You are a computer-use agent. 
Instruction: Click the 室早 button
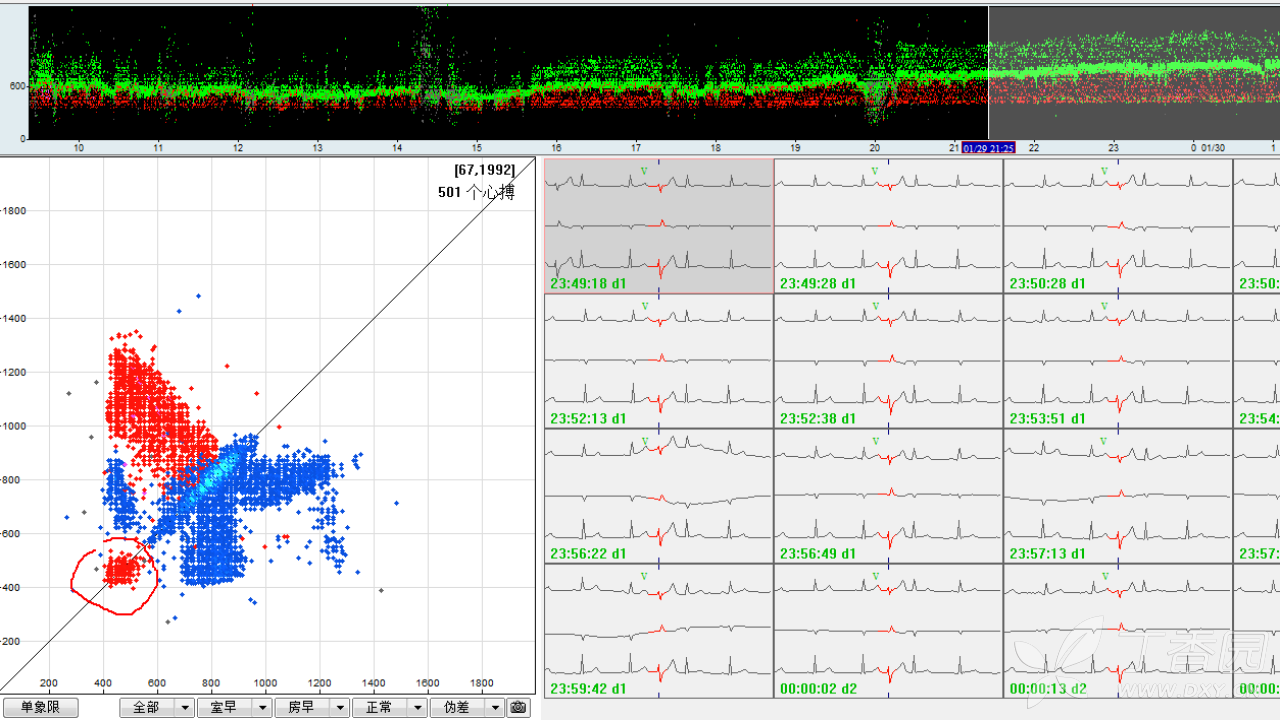coord(224,707)
